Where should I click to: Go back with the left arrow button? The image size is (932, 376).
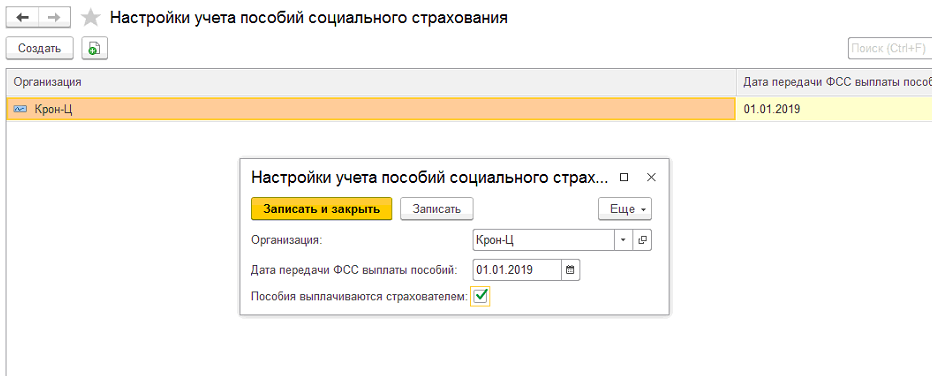click(22, 17)
